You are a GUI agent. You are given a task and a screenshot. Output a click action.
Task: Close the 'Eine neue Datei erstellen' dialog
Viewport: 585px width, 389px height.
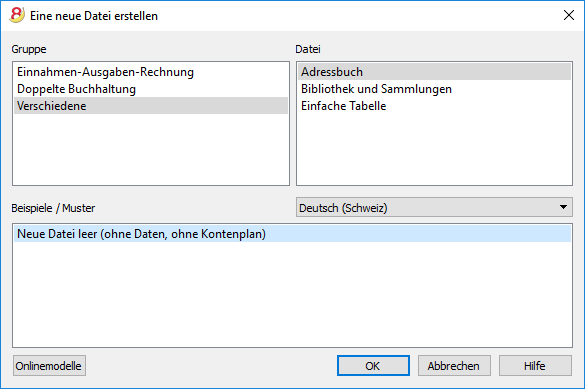click(x=569, y=15)
